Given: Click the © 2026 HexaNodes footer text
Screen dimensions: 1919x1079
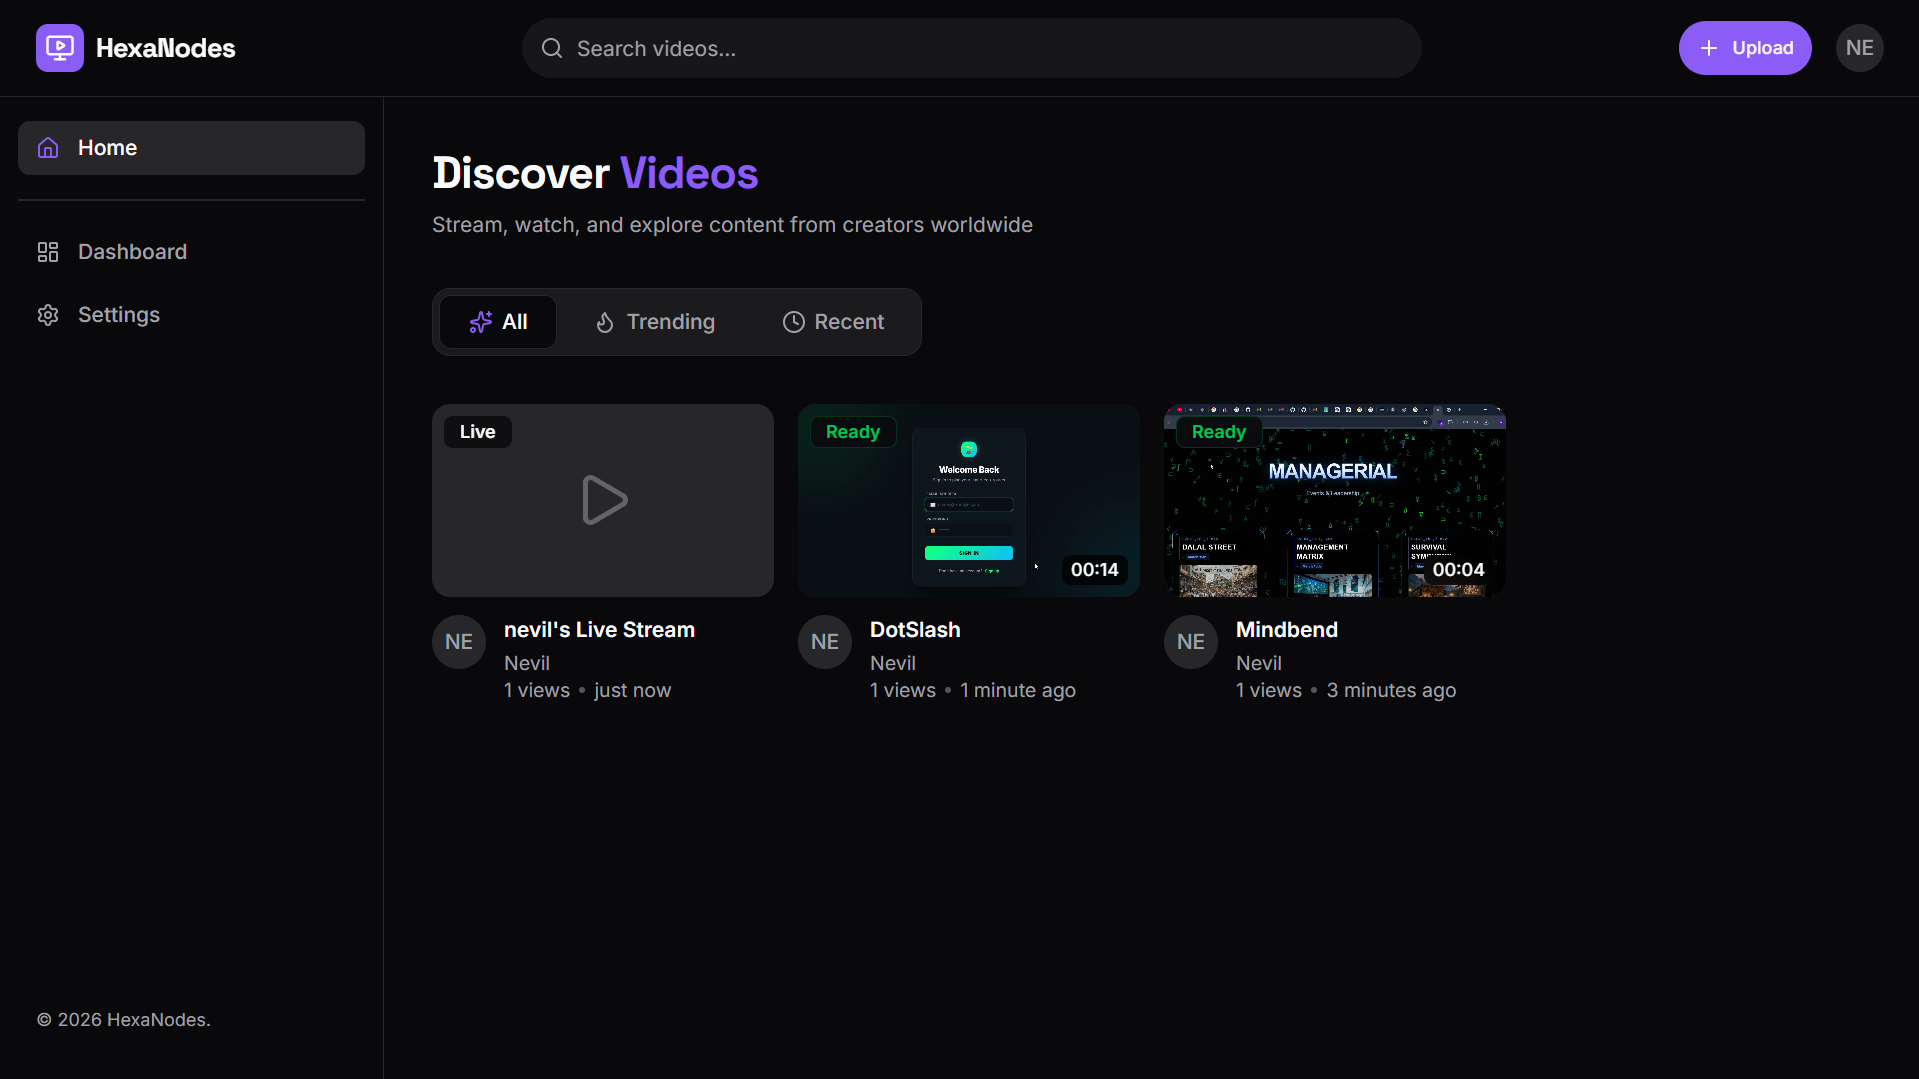Looking at the screenshot, I should 124,1020.
